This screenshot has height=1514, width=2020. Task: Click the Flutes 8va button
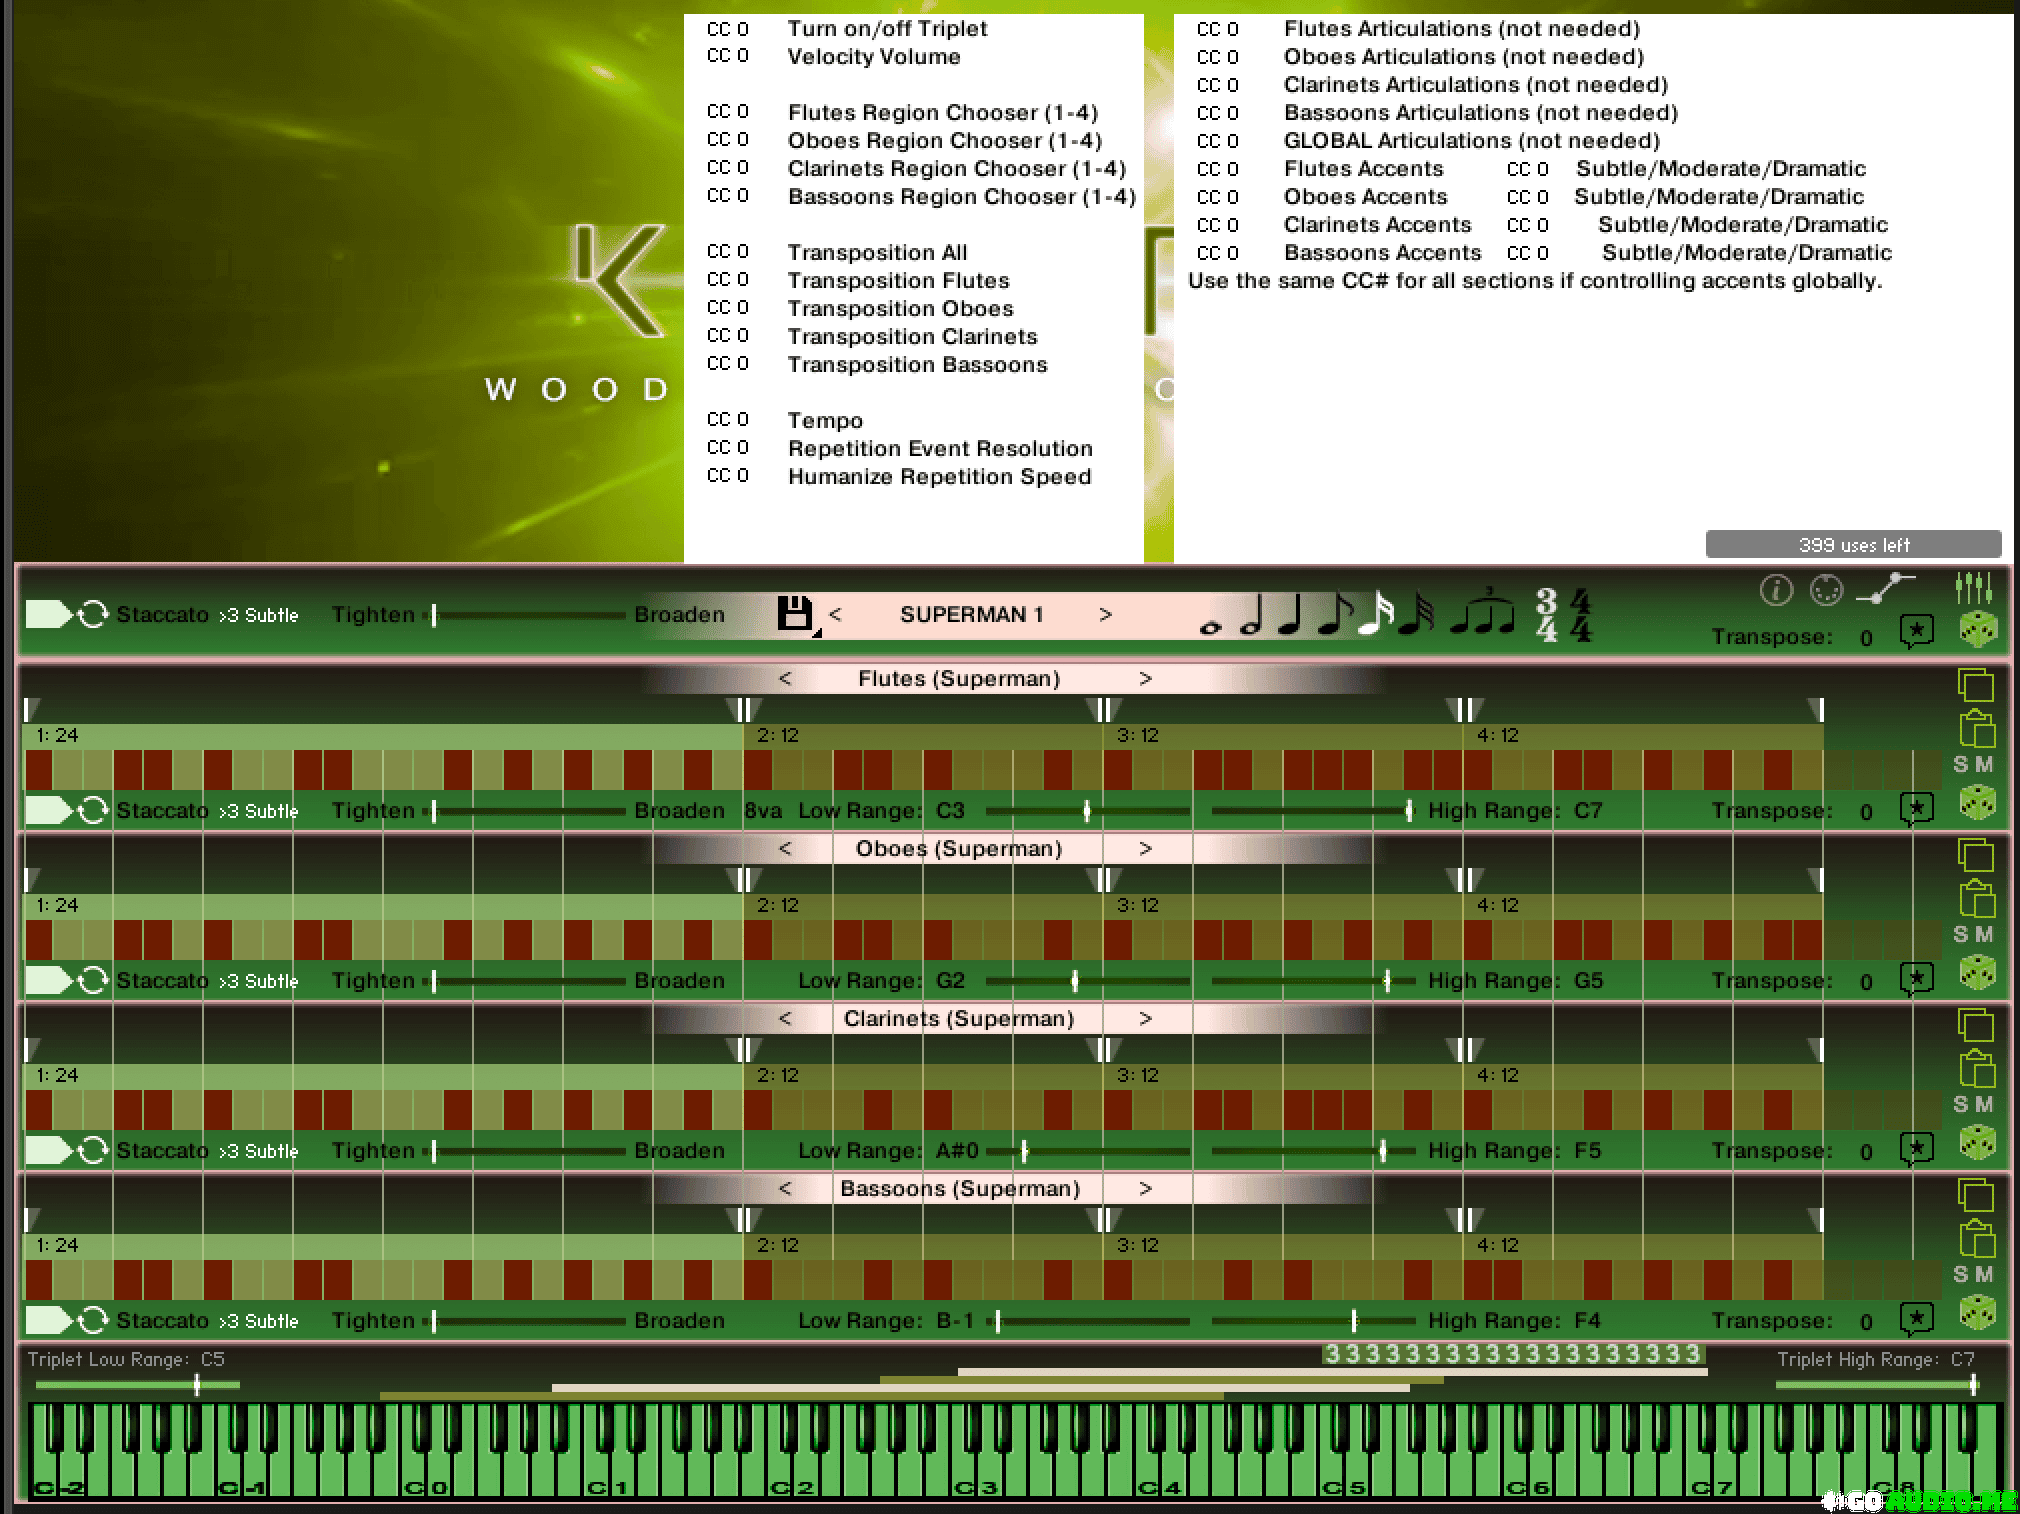[x=763, y=811]
